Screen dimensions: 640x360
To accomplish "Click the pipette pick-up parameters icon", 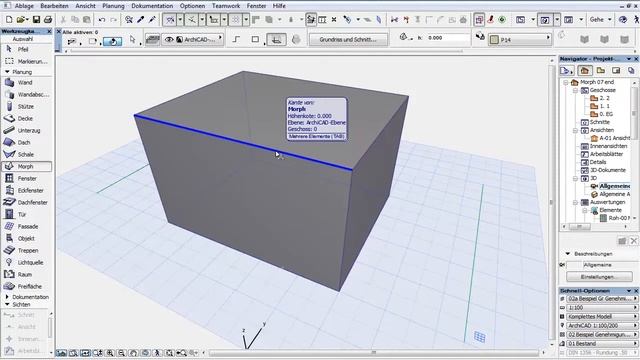I will point(141,19).
